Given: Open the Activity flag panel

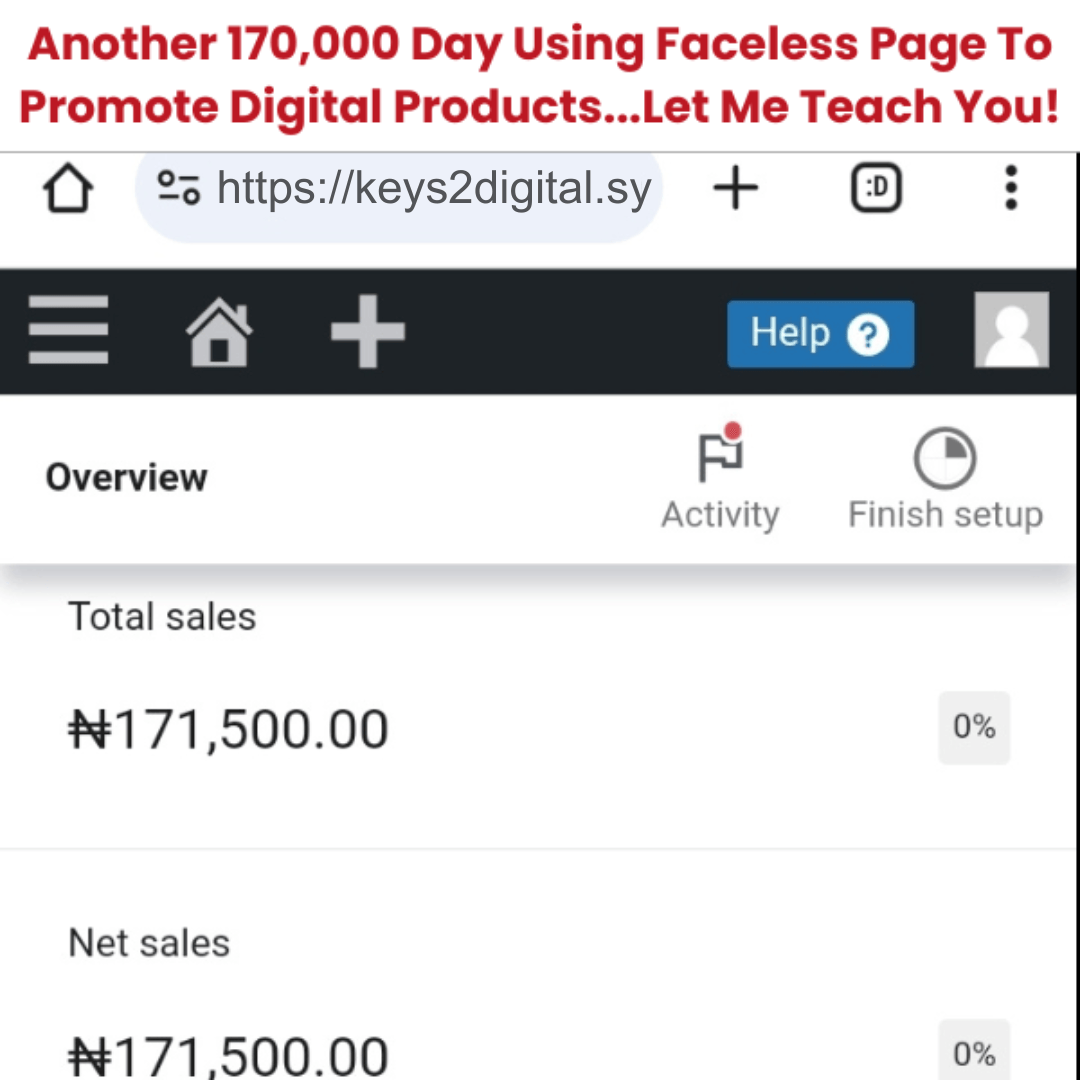Looking at the screenshot, I should [x=720, y=478].
